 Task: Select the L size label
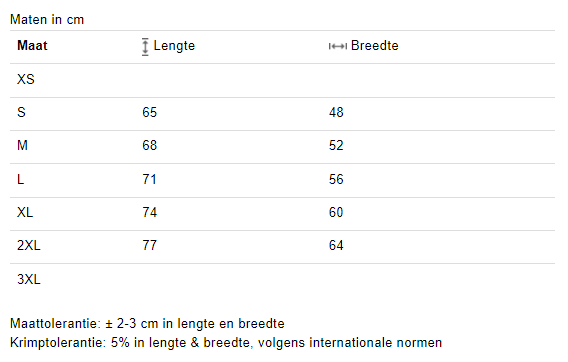(x=21, y=179)
